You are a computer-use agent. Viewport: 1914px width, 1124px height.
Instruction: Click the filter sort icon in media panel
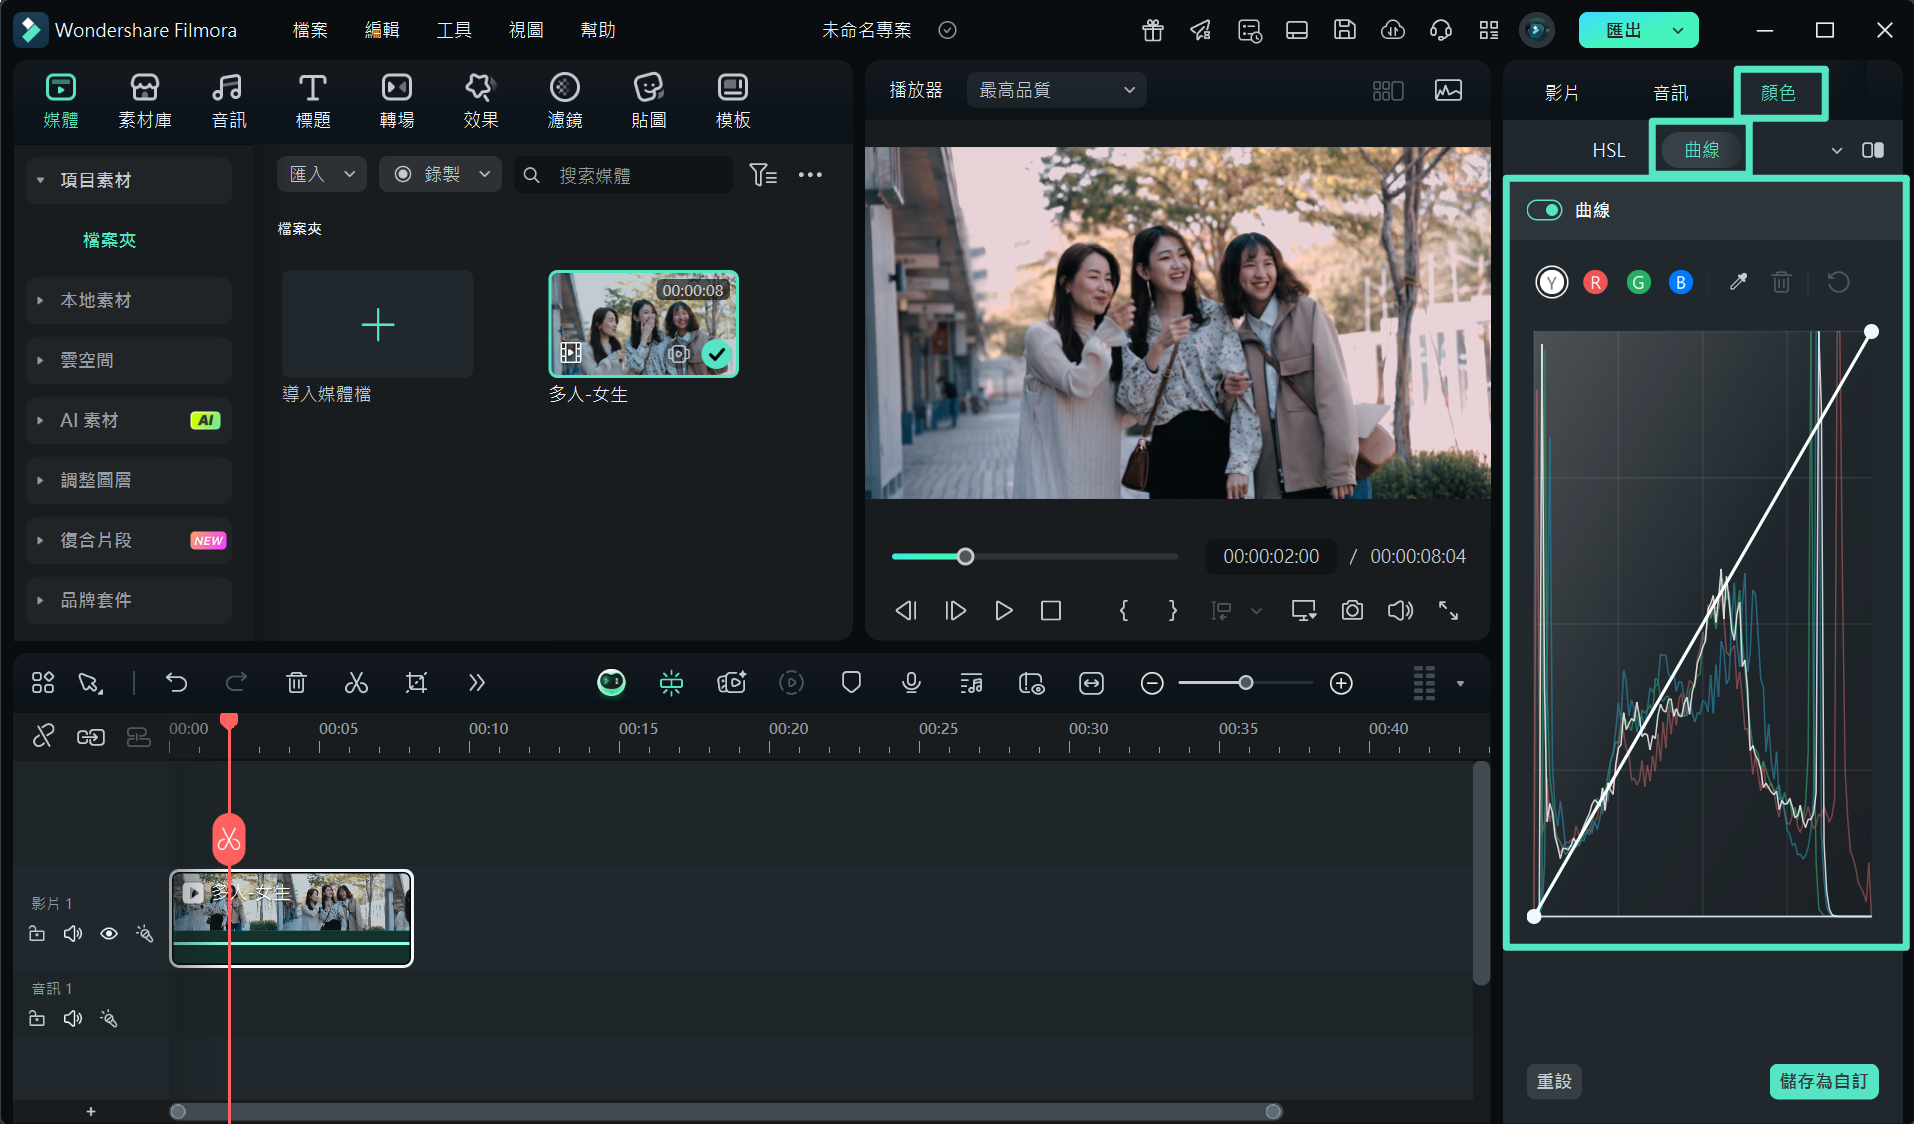click(x=763, y=175)
